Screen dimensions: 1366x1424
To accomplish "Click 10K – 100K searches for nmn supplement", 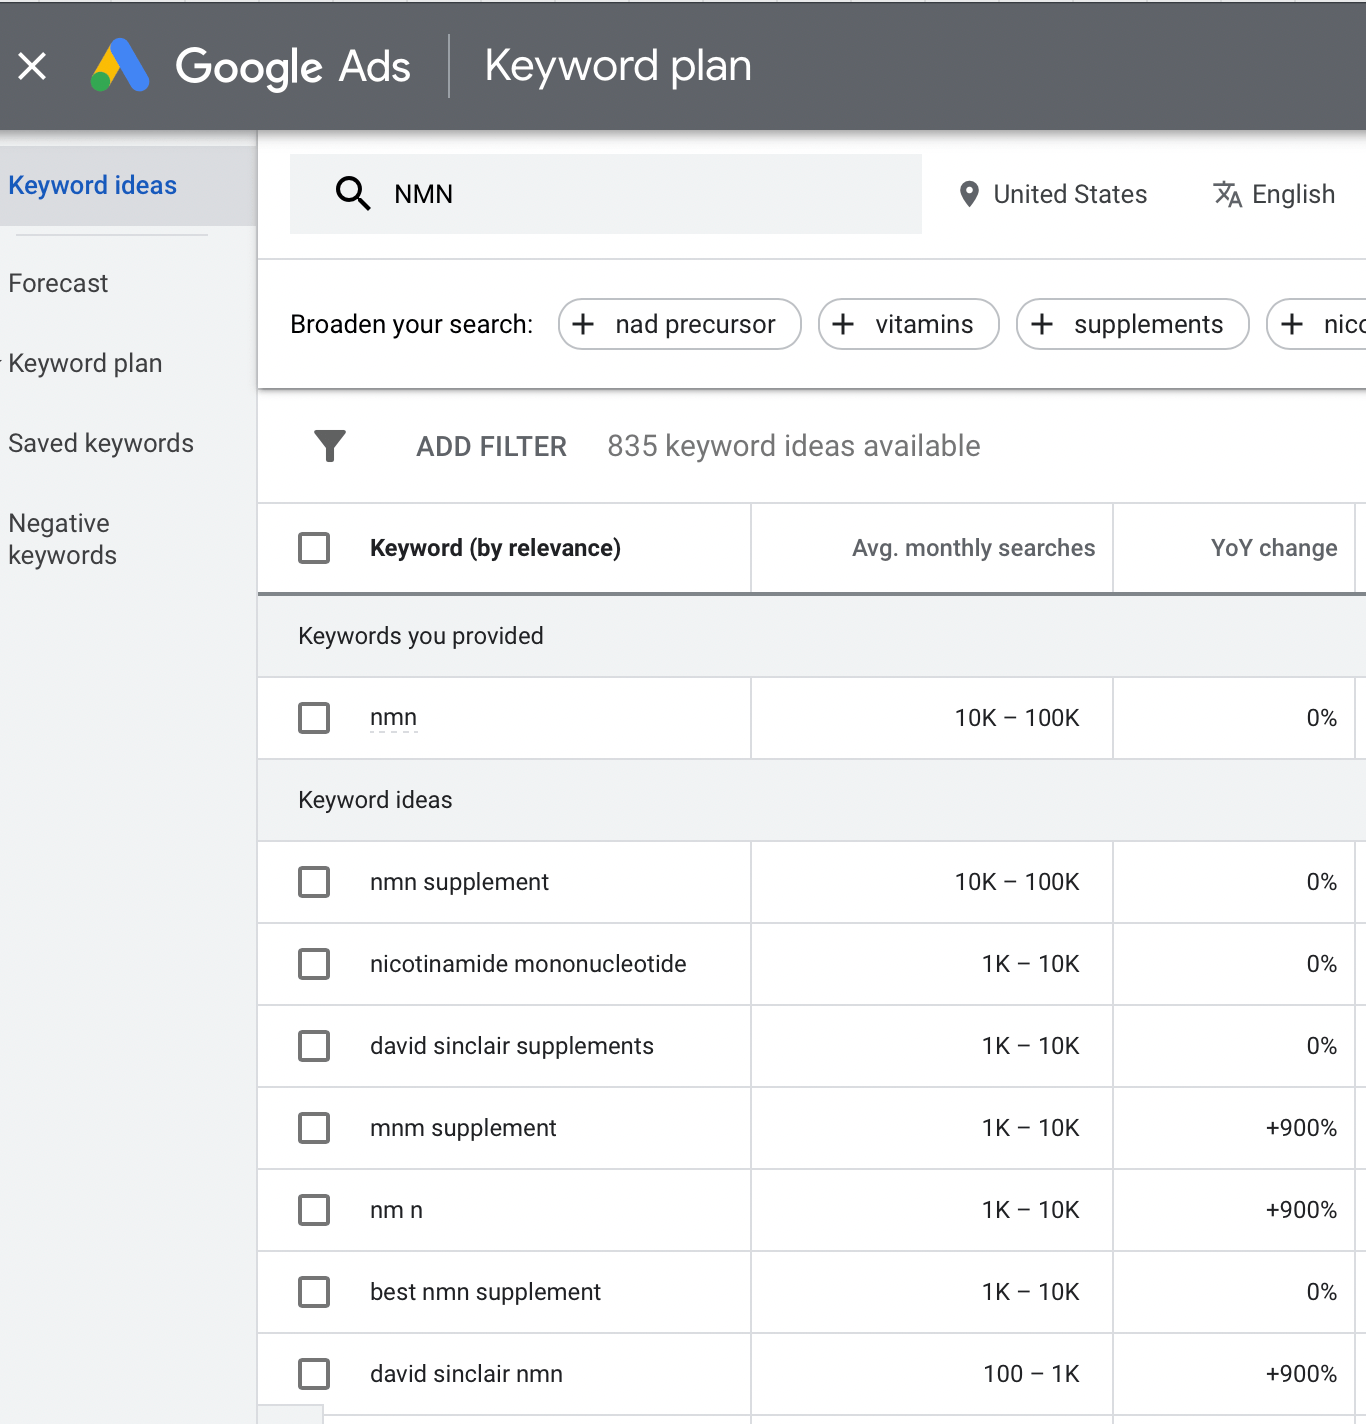I will click(x=1017, y=882).
